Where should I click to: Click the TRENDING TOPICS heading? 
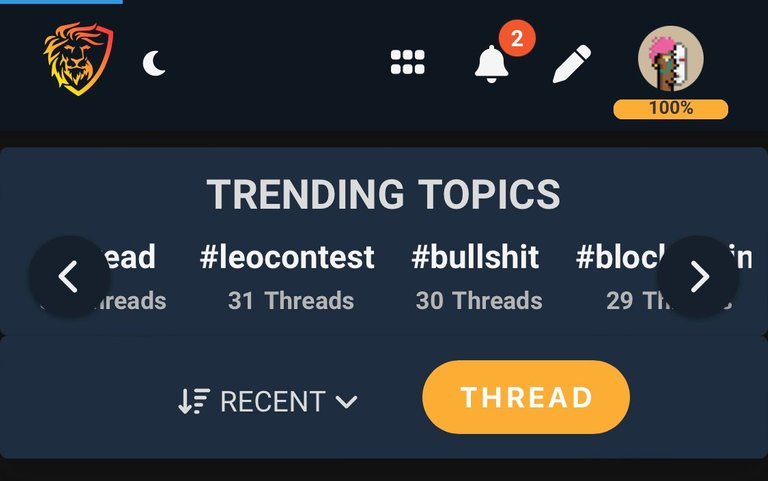tap(384, 194)
